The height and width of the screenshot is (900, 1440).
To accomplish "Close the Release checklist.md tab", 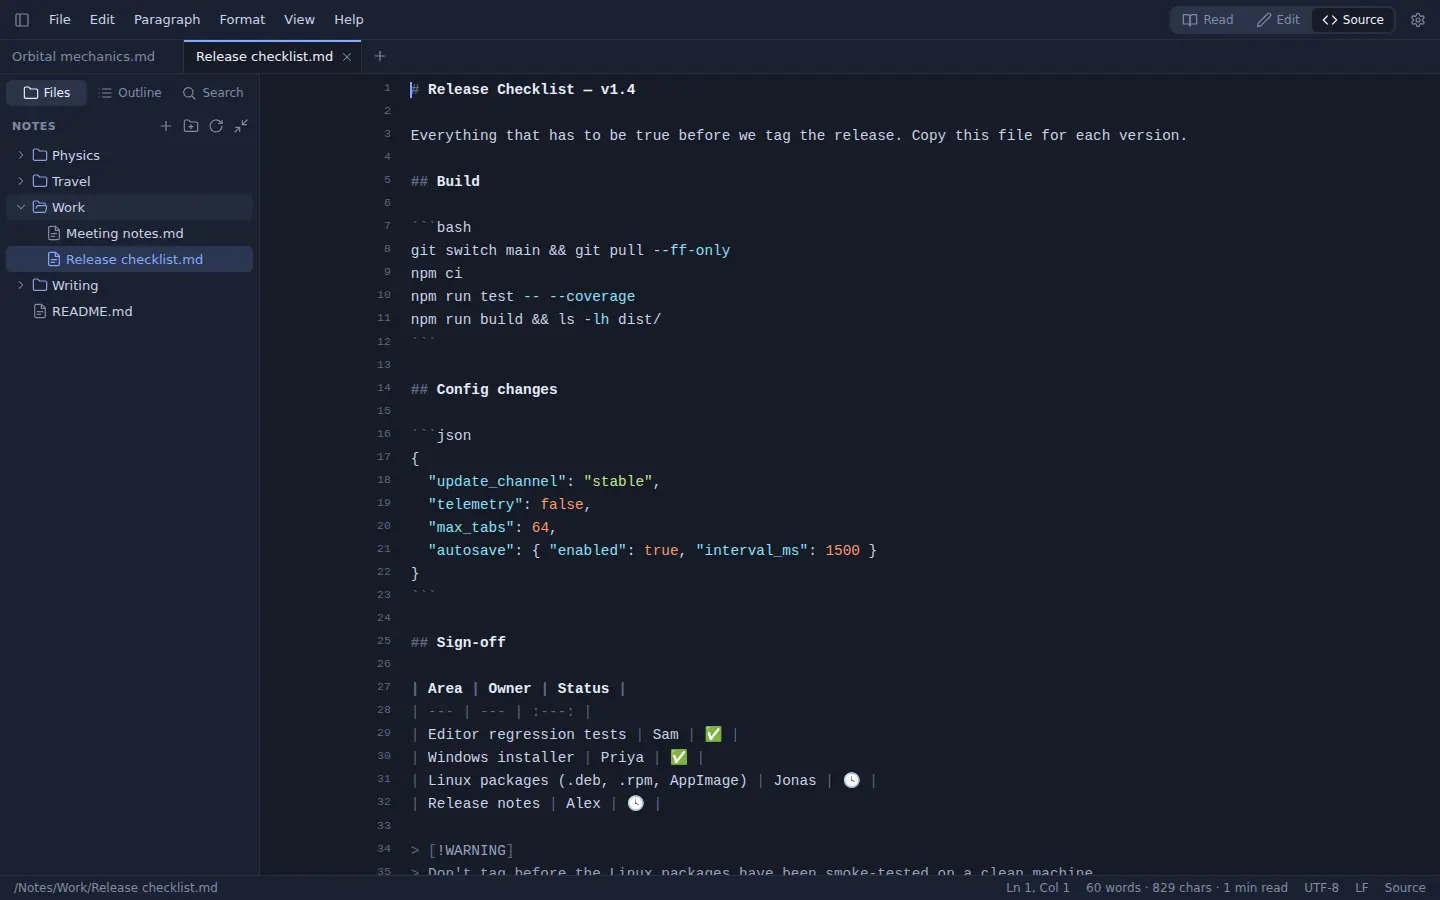I will [x=347, y=57].
